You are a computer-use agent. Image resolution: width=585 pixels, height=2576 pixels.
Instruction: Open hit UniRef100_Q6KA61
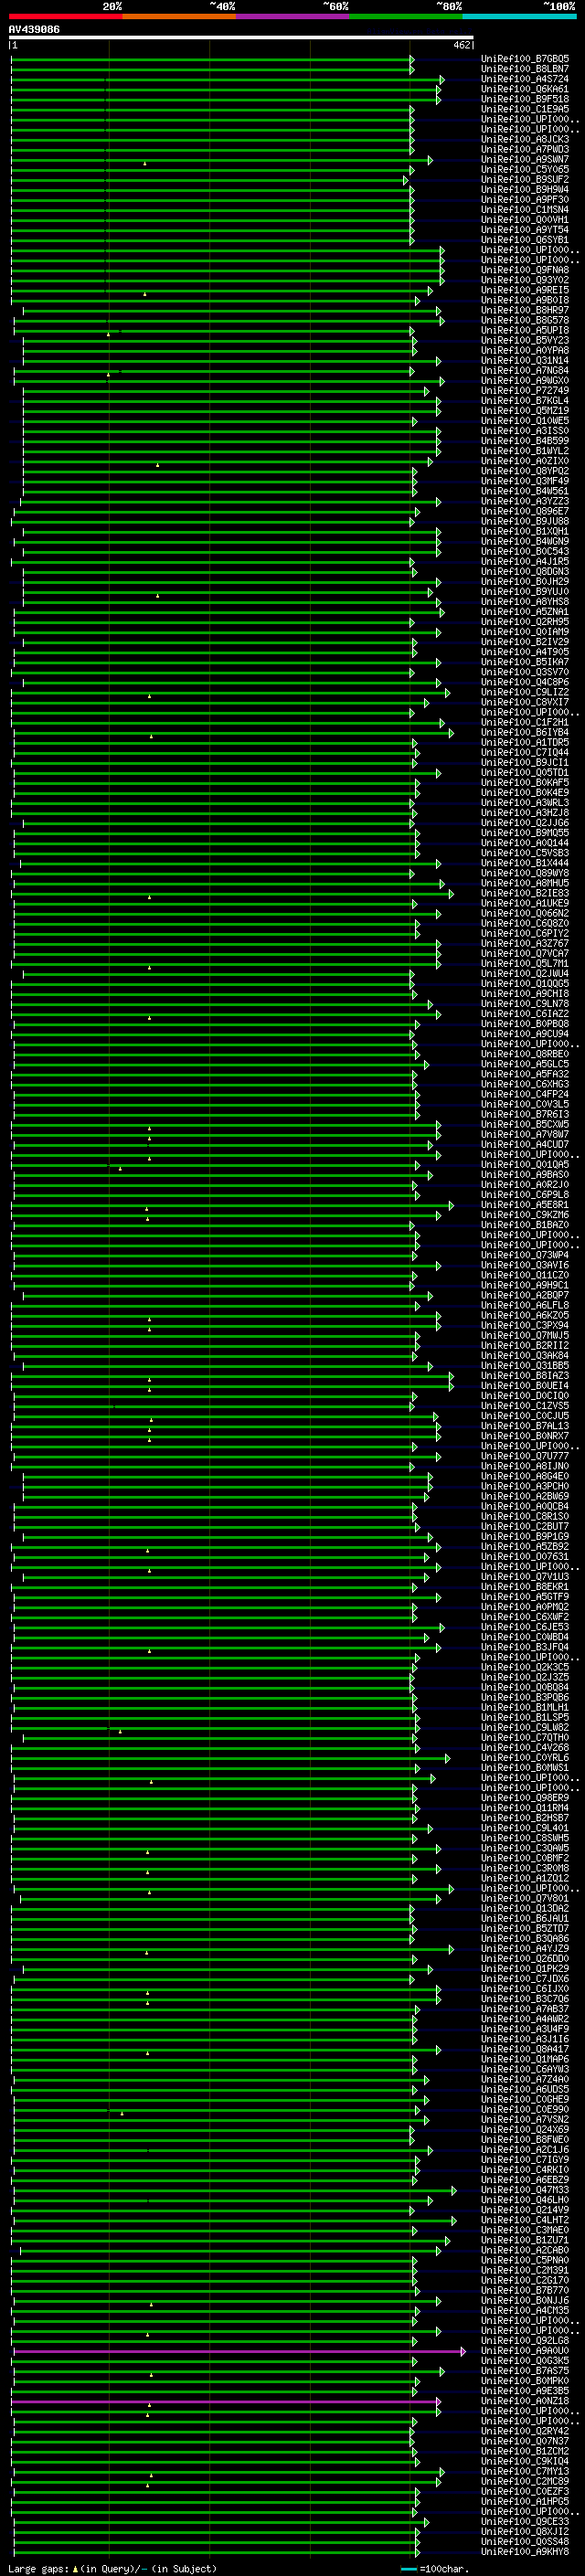click(x=525, y=89)
